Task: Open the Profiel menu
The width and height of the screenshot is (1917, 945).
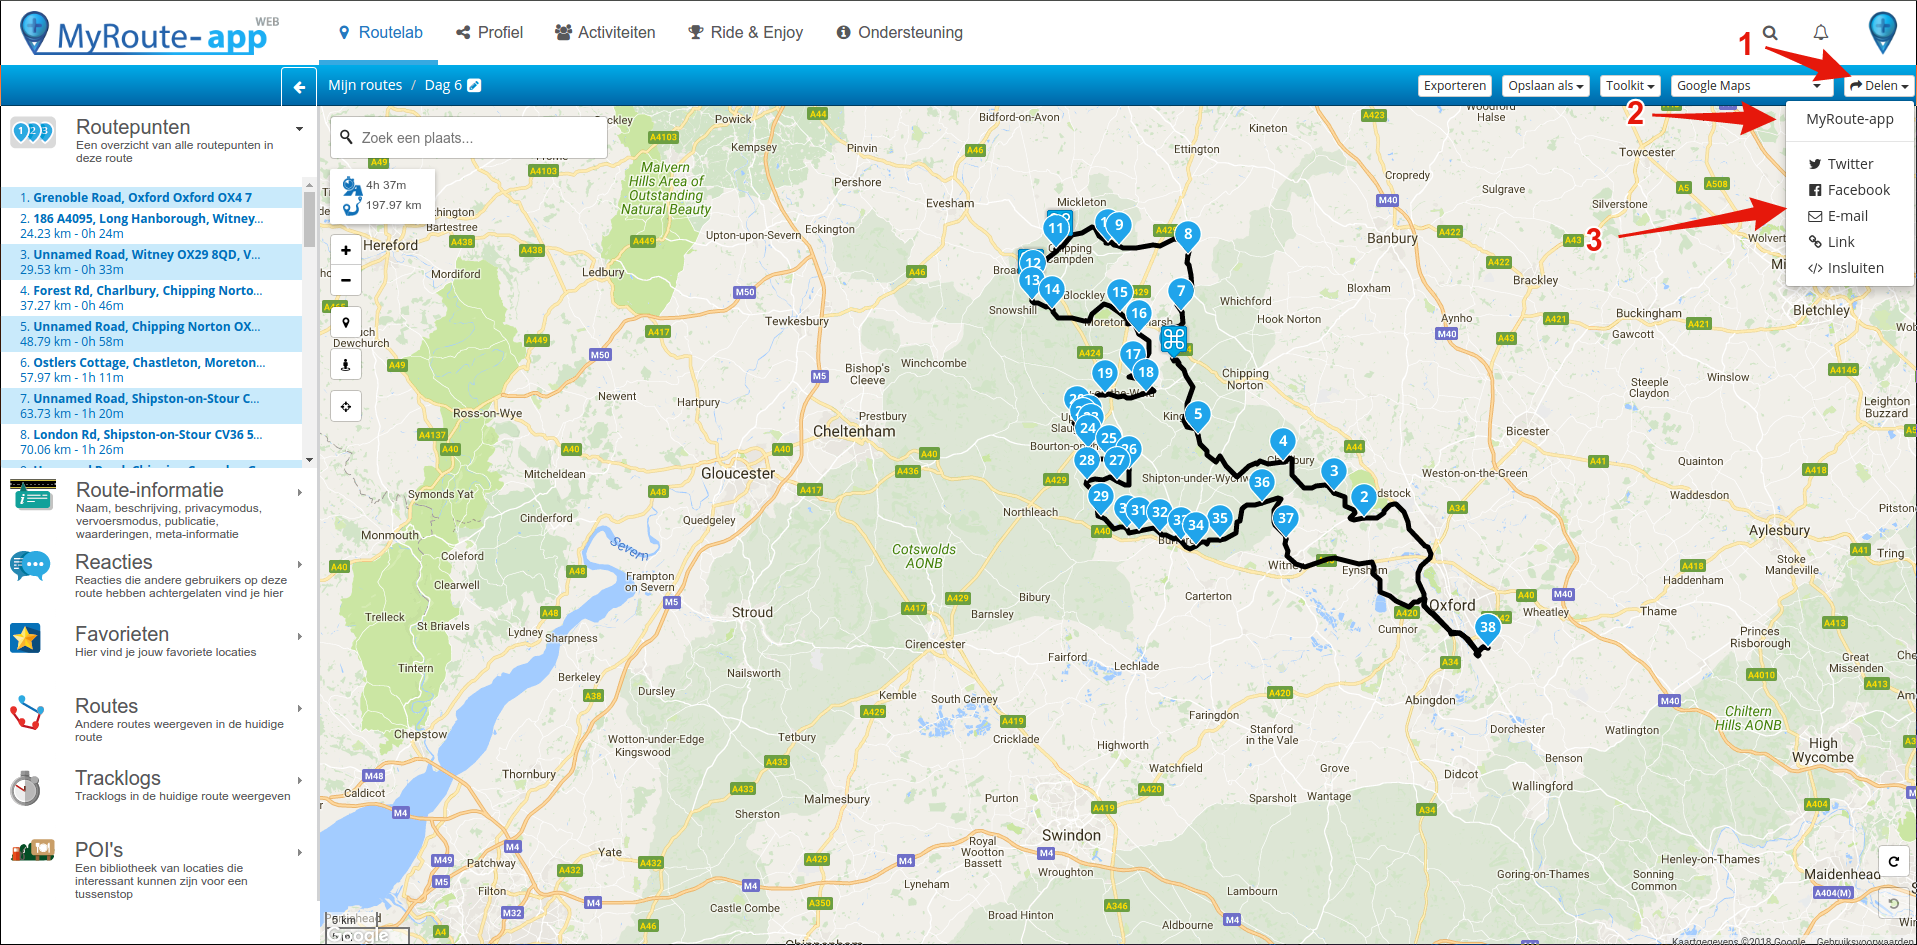Action: click(x=490, y=33)
